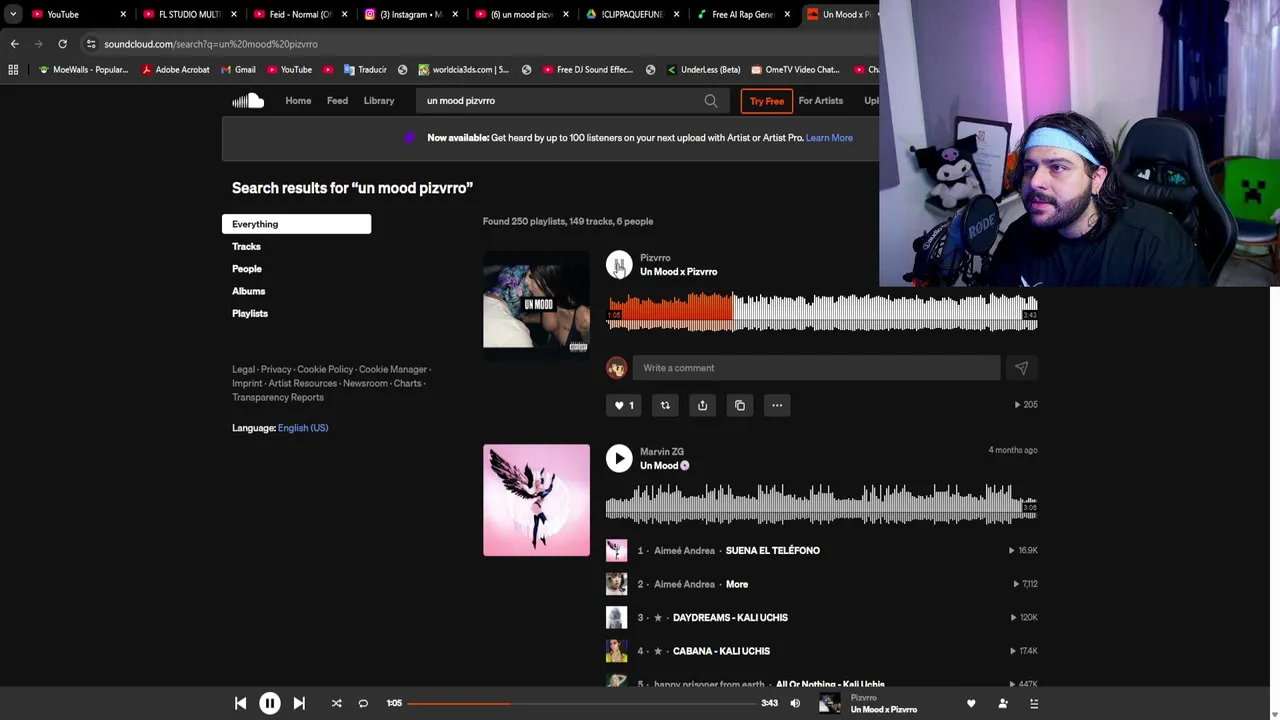
Task: Open the next-up queue icon
Action: (x=1034, y=703)
